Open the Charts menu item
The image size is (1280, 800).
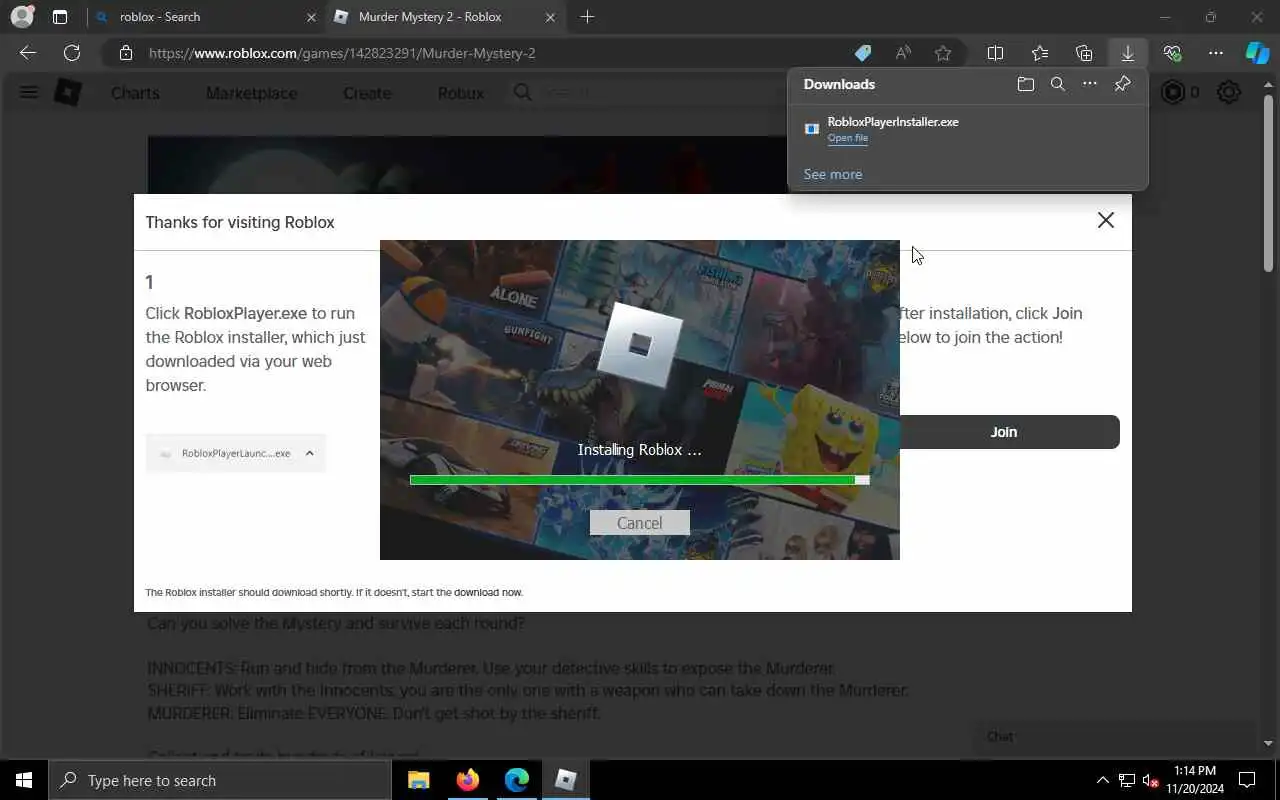coord(135,93)
